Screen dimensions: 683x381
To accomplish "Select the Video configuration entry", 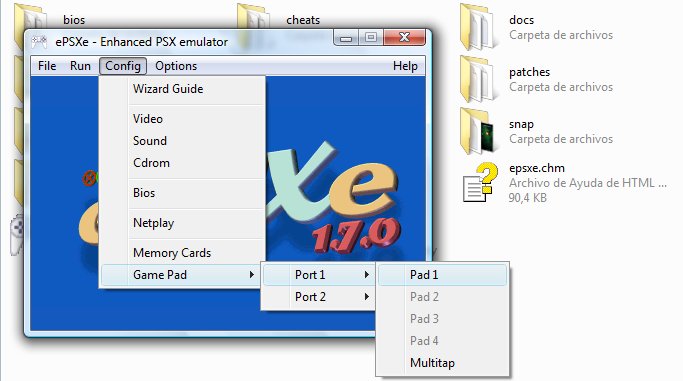I will click(x=183, y=119).
